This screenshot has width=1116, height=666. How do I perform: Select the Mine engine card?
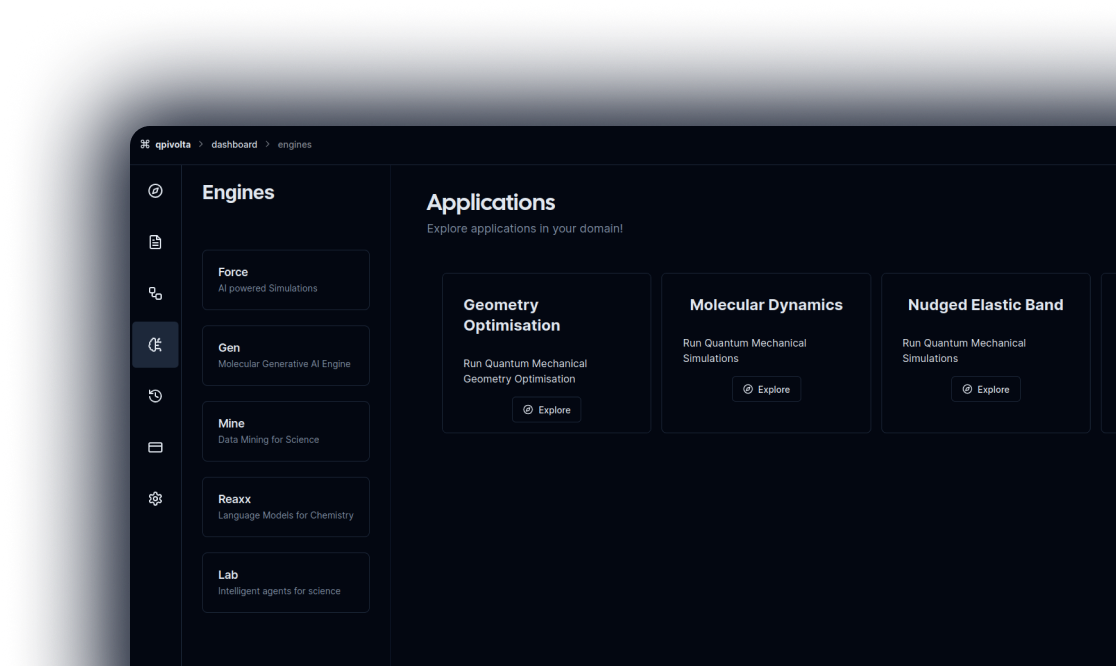click(x=285, y=431)
